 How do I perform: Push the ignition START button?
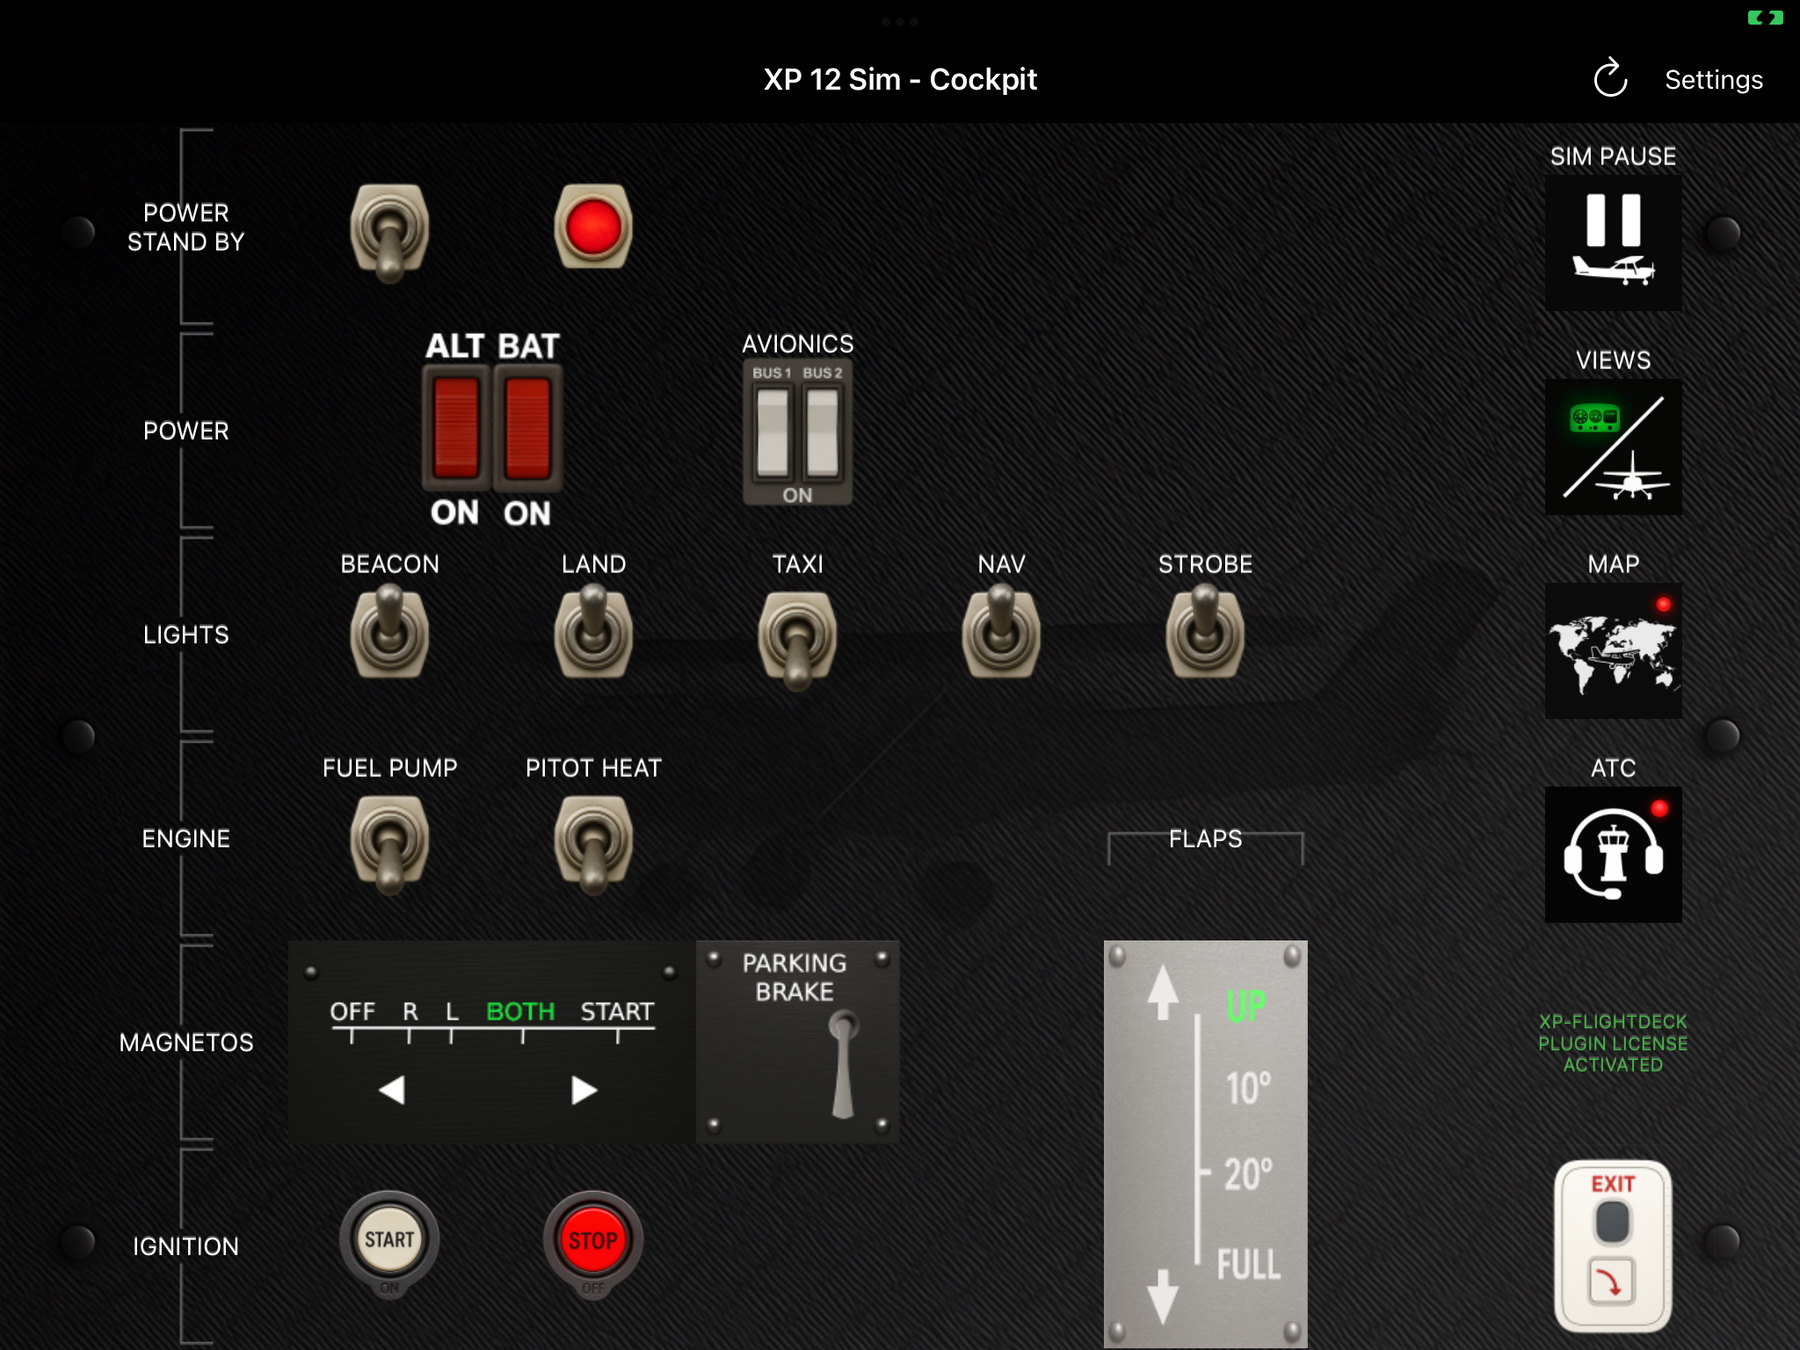pos(389,1242)
